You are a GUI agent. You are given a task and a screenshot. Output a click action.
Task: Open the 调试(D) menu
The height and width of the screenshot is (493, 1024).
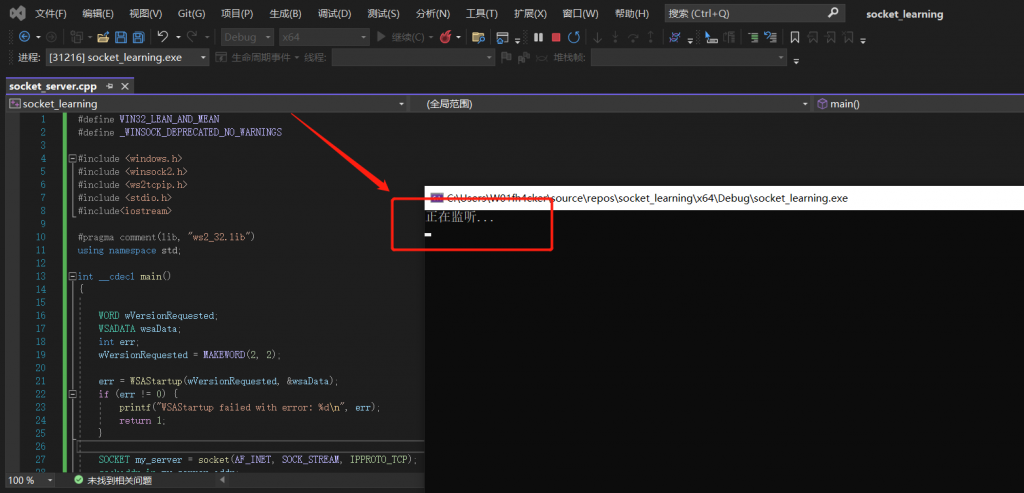tap(334, 14)
